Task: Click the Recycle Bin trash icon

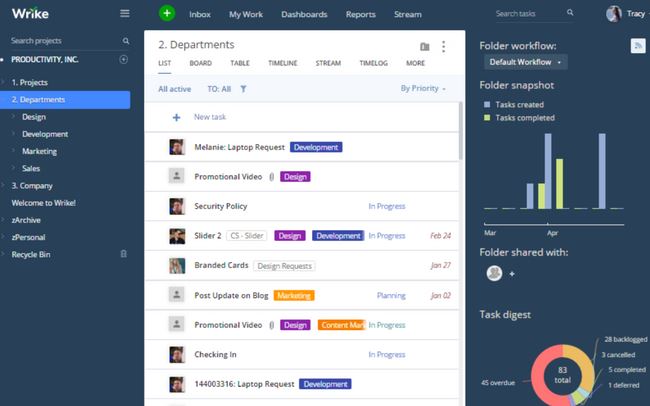Action: (x=124, y=254)
